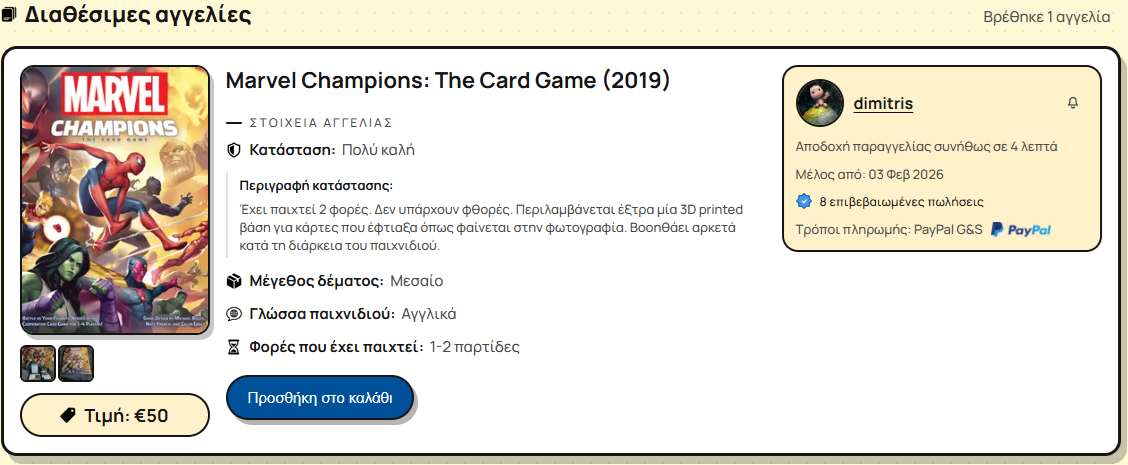Click the bell notification icon beside dimitris
This screenshot has width=1128, height=465.
point(1073,103)
